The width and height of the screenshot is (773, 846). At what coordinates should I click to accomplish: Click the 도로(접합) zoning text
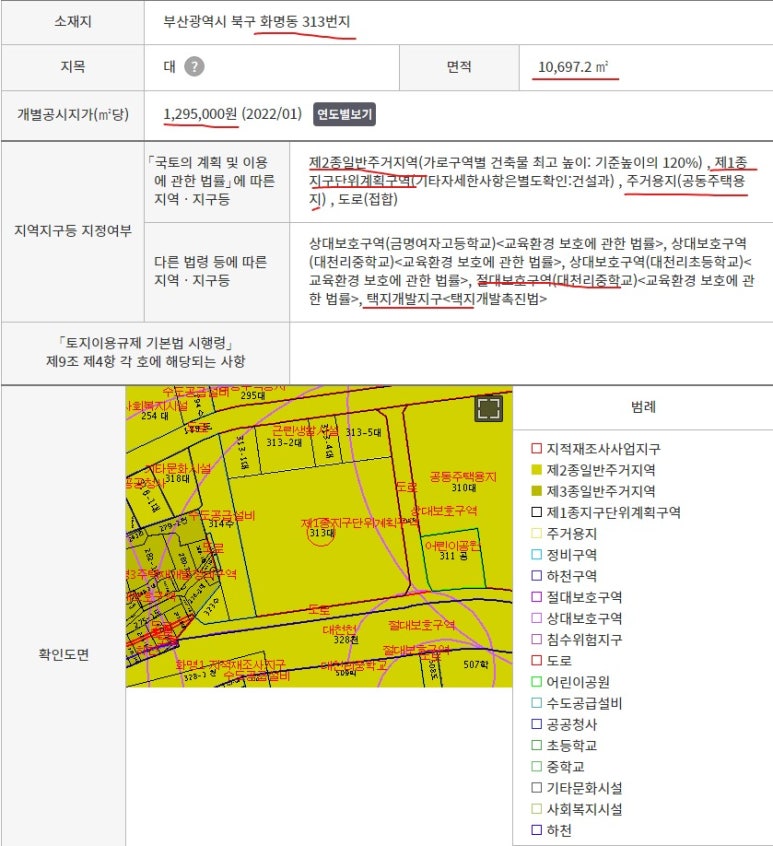(368, 199)
